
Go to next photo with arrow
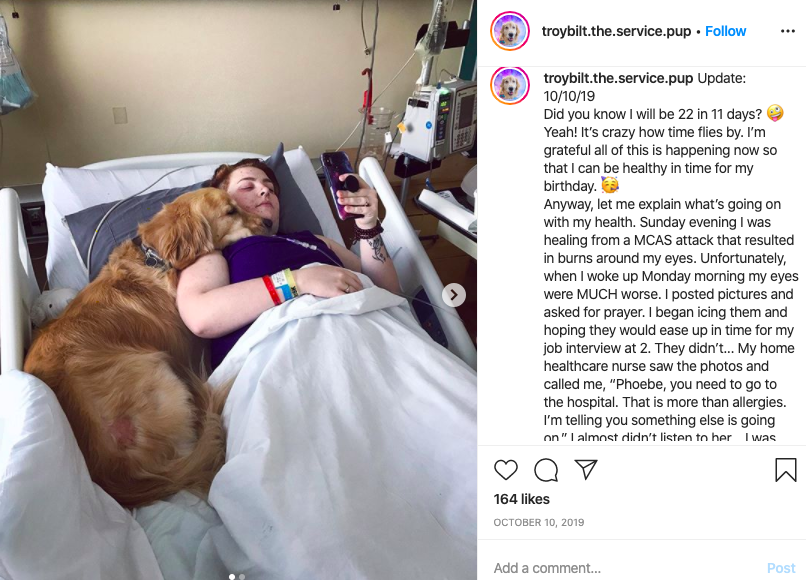[x=454, y=295]
